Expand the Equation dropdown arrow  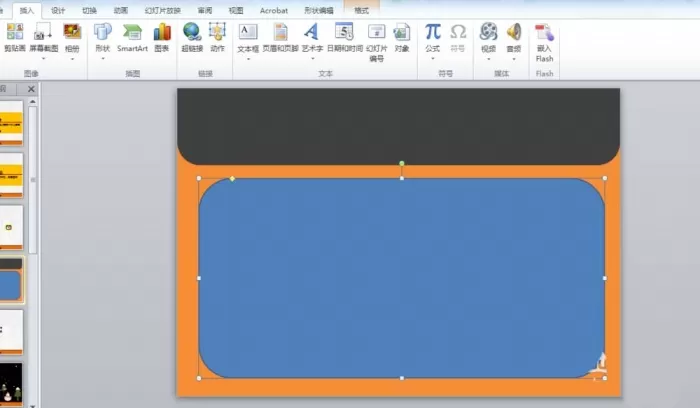(433, 58)
